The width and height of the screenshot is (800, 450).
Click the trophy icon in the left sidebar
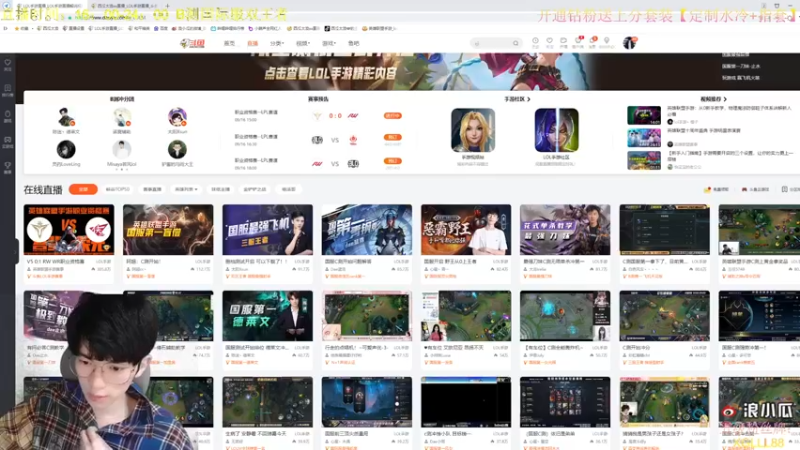tap(8, 166)
